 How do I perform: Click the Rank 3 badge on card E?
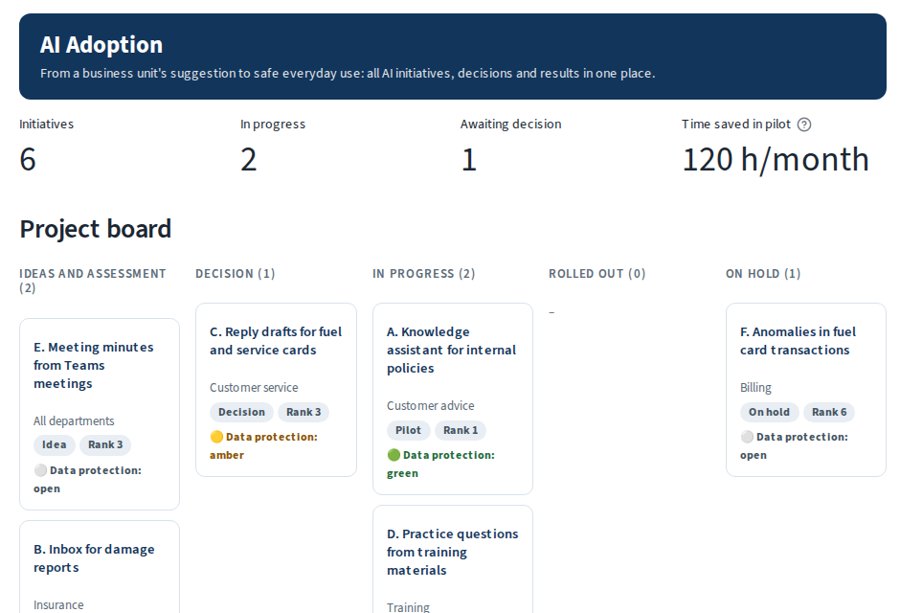(x=105, y=445)
